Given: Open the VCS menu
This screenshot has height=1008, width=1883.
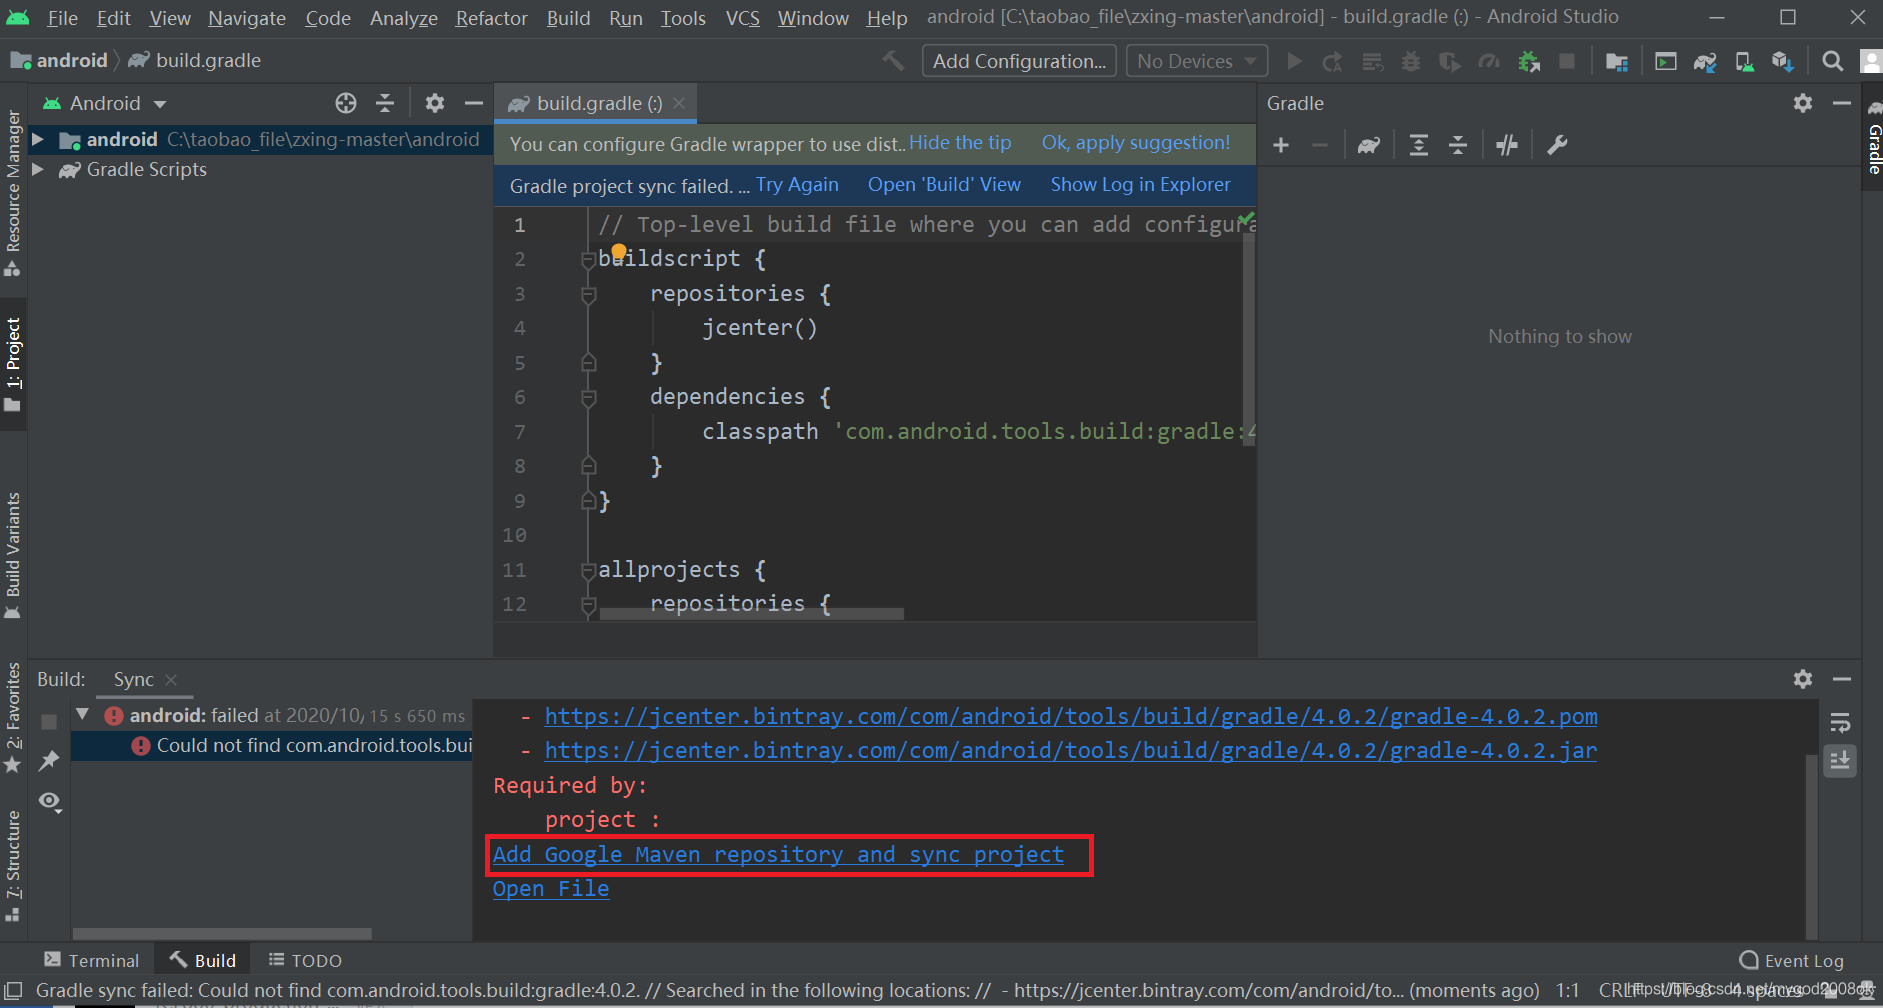Looking at the screenshot, I should (742, 18).
